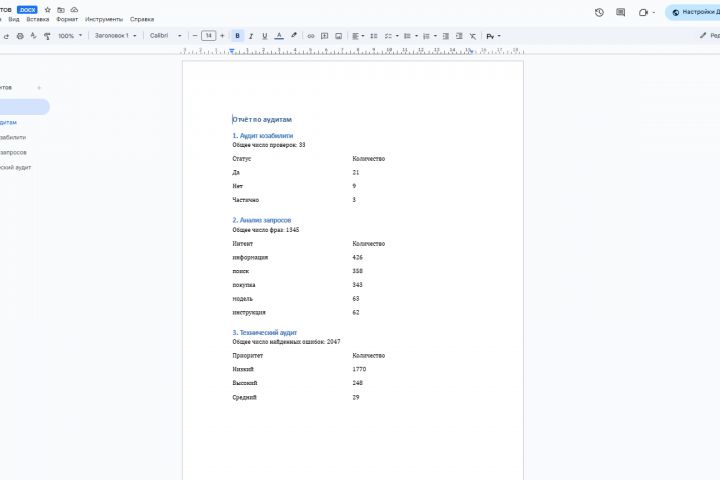Open the Вставка menu
This screenshot has width=720, height=480.
click(38, 19)
